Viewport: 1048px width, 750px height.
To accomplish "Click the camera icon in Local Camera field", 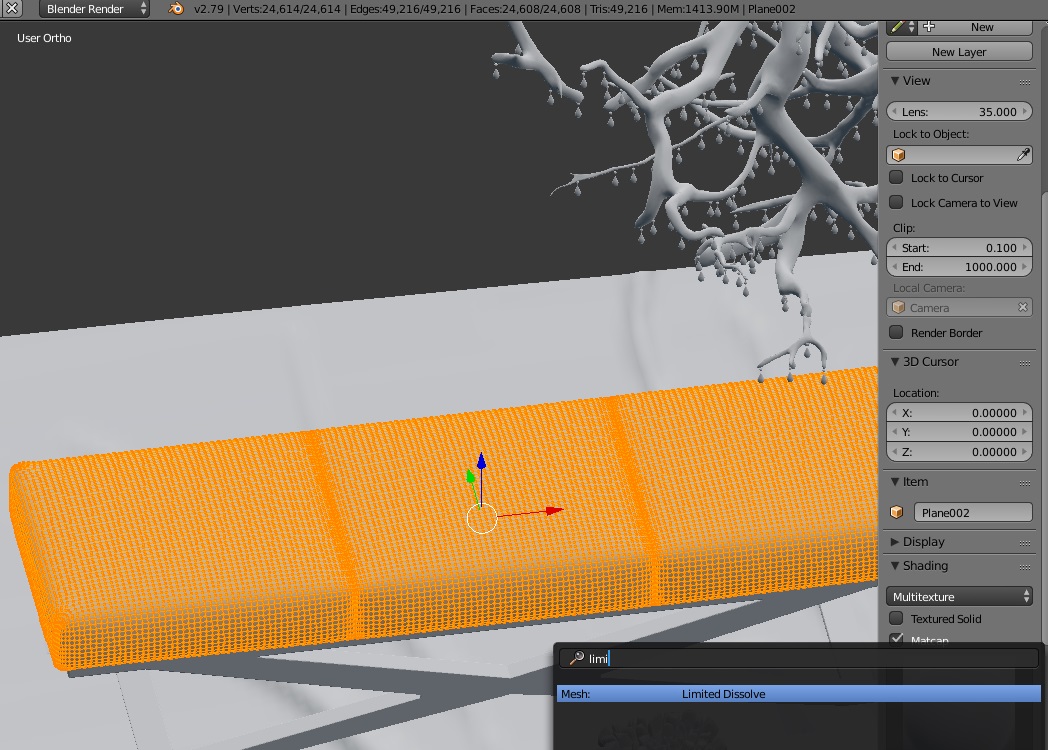I will coord(897,307).
